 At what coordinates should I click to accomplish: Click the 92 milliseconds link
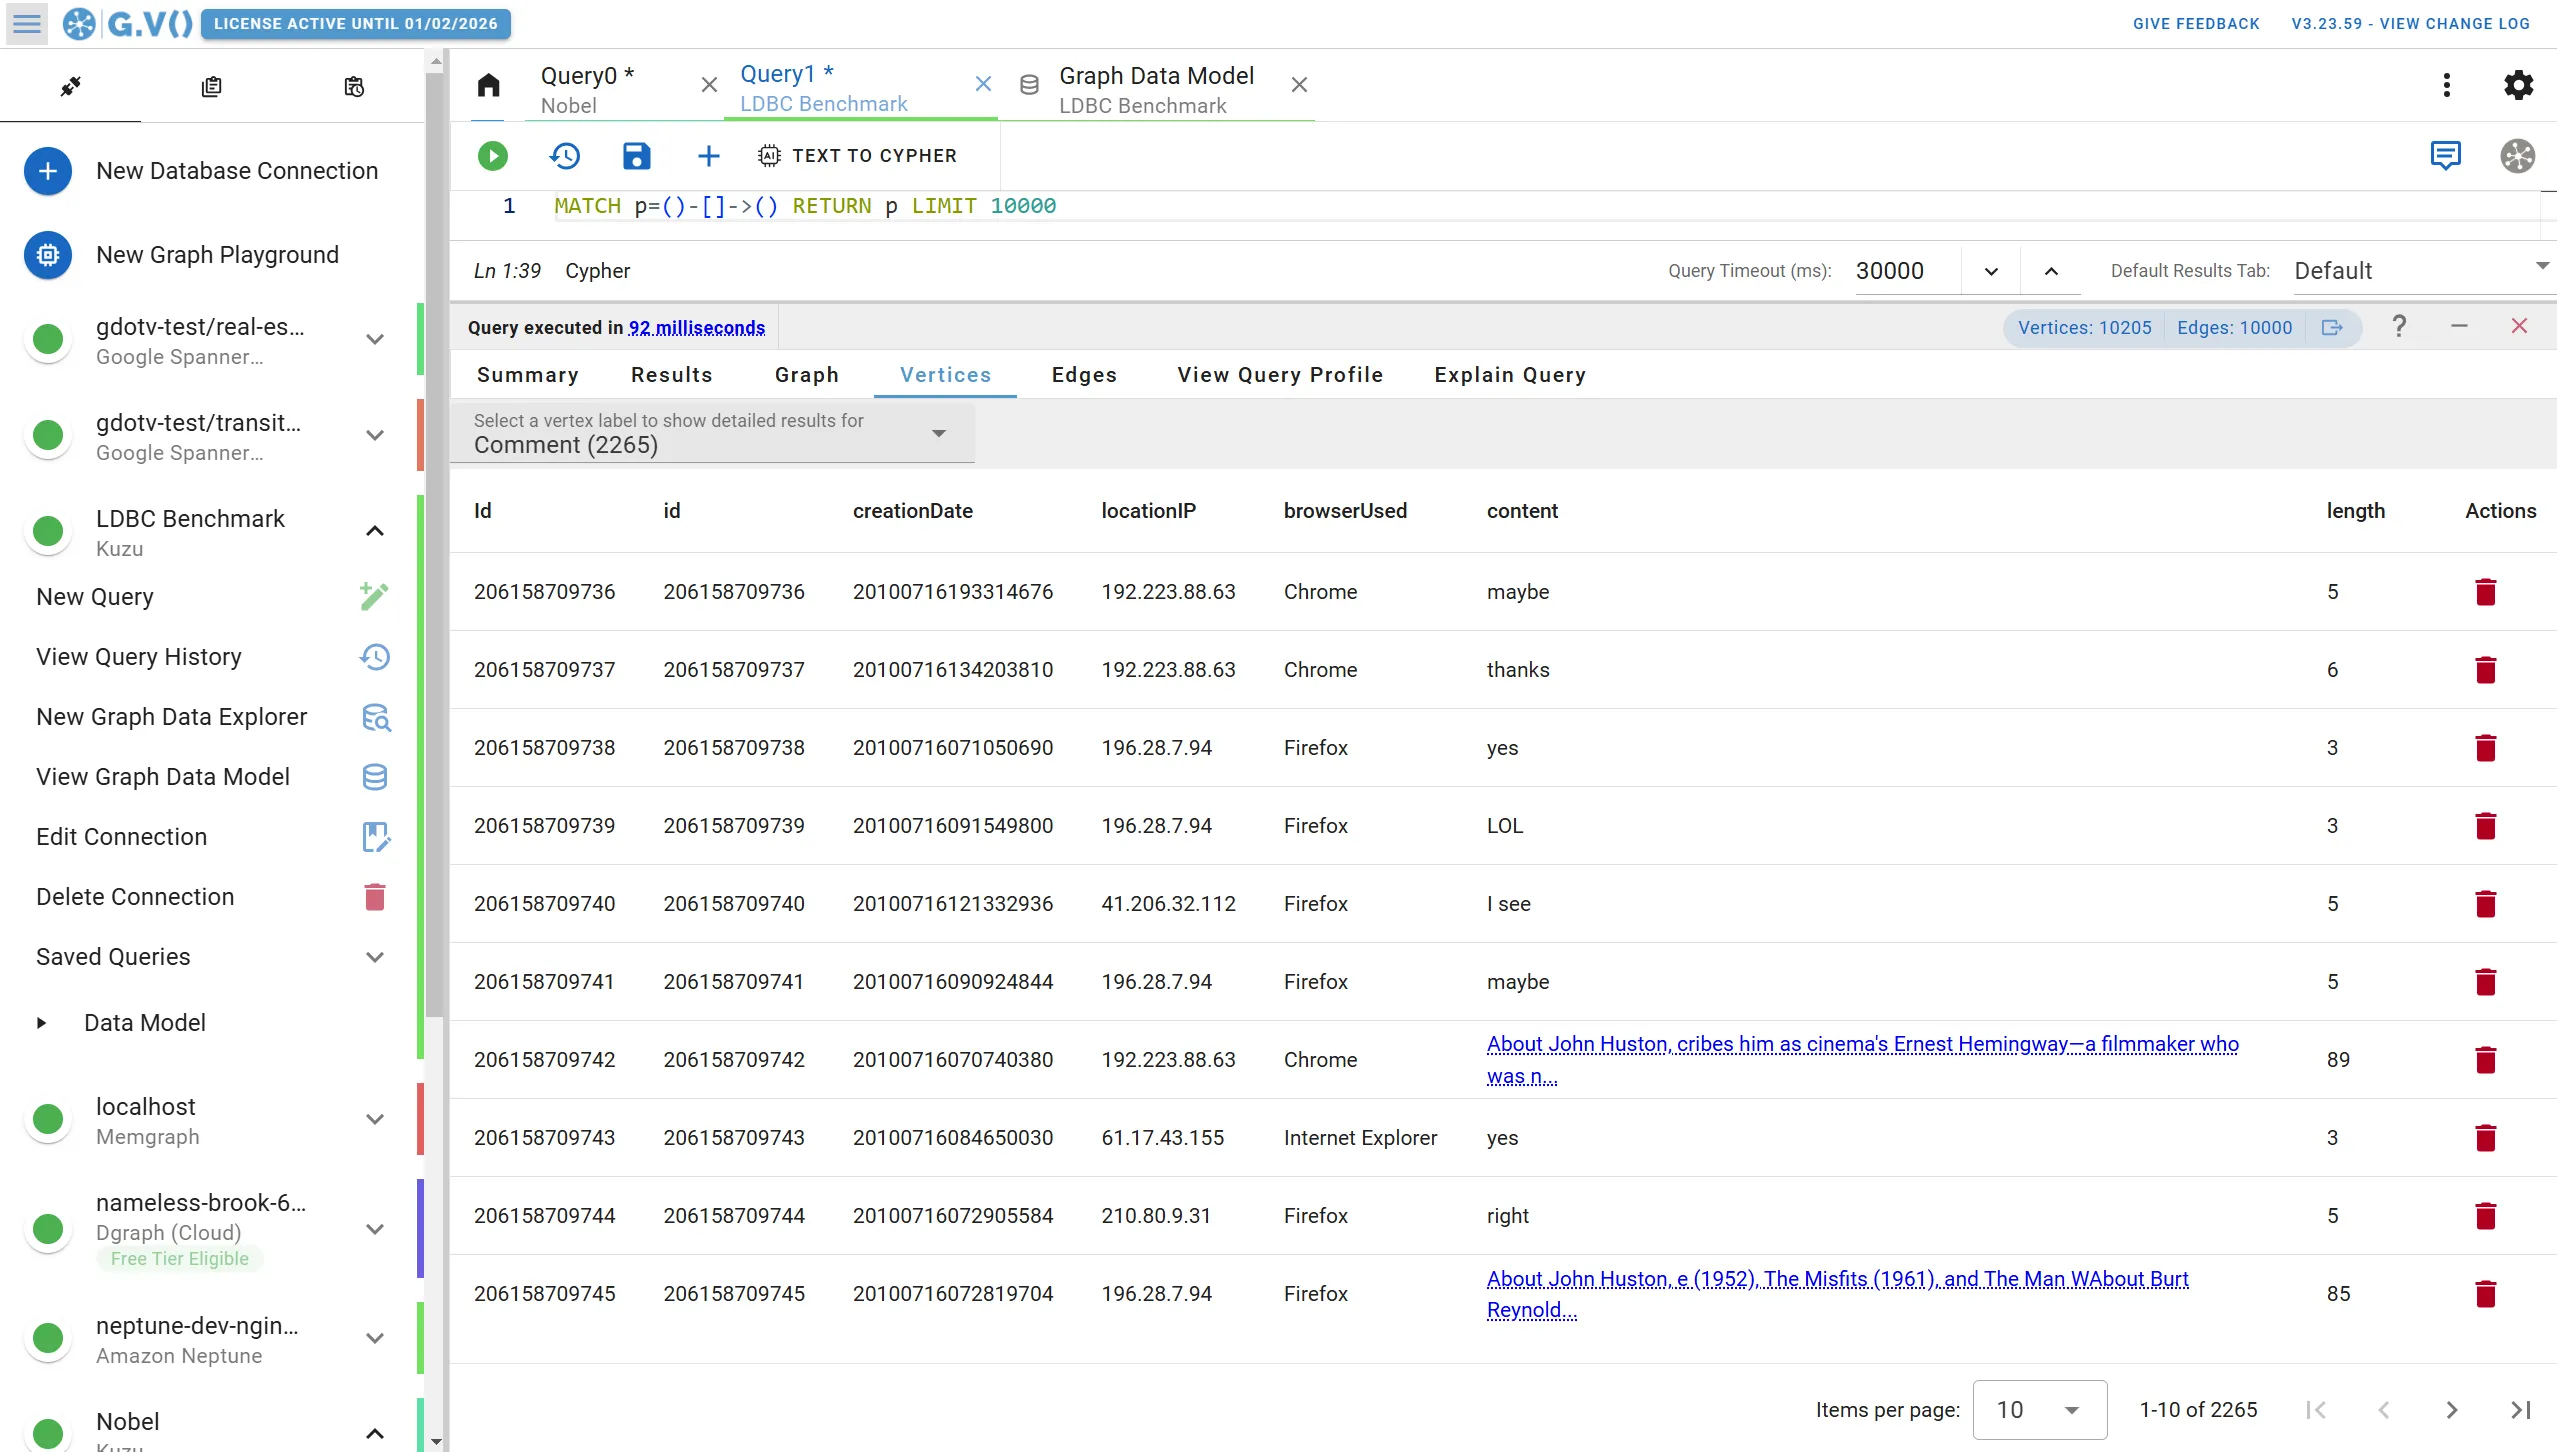(696, 328)
